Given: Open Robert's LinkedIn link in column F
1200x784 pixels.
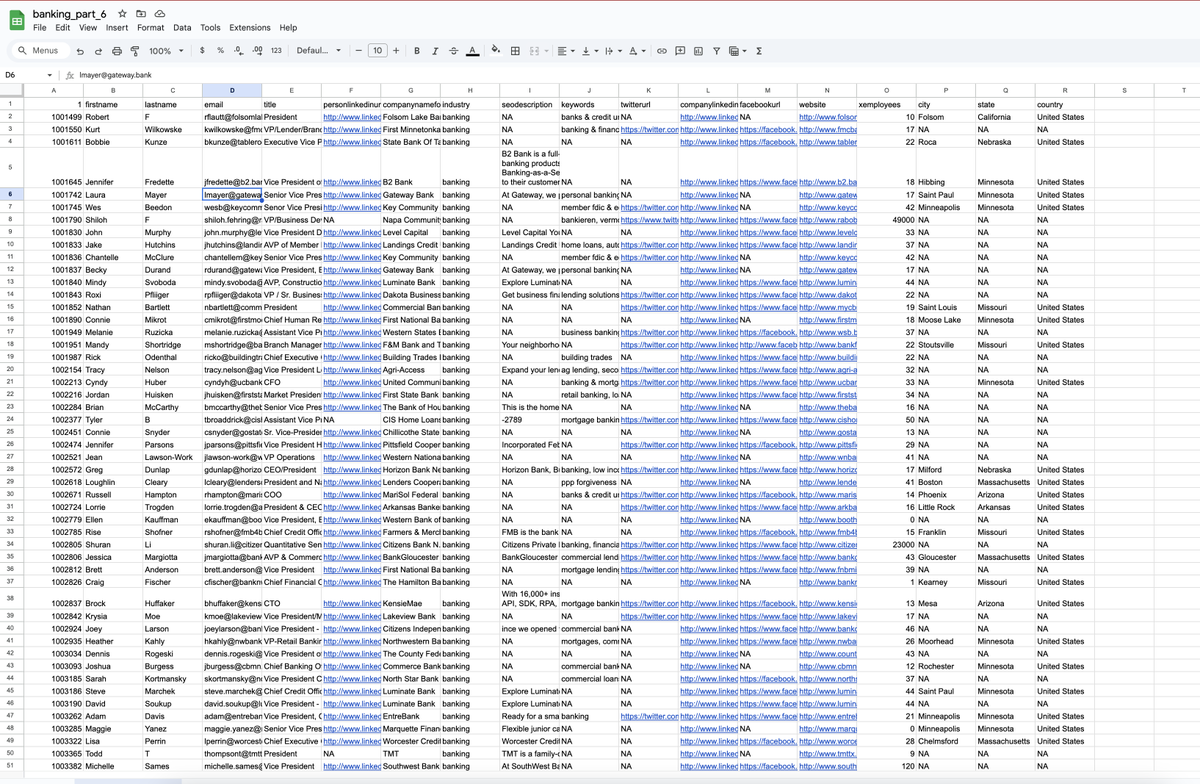Looking at the screenshot, I should tap(351, 117).
